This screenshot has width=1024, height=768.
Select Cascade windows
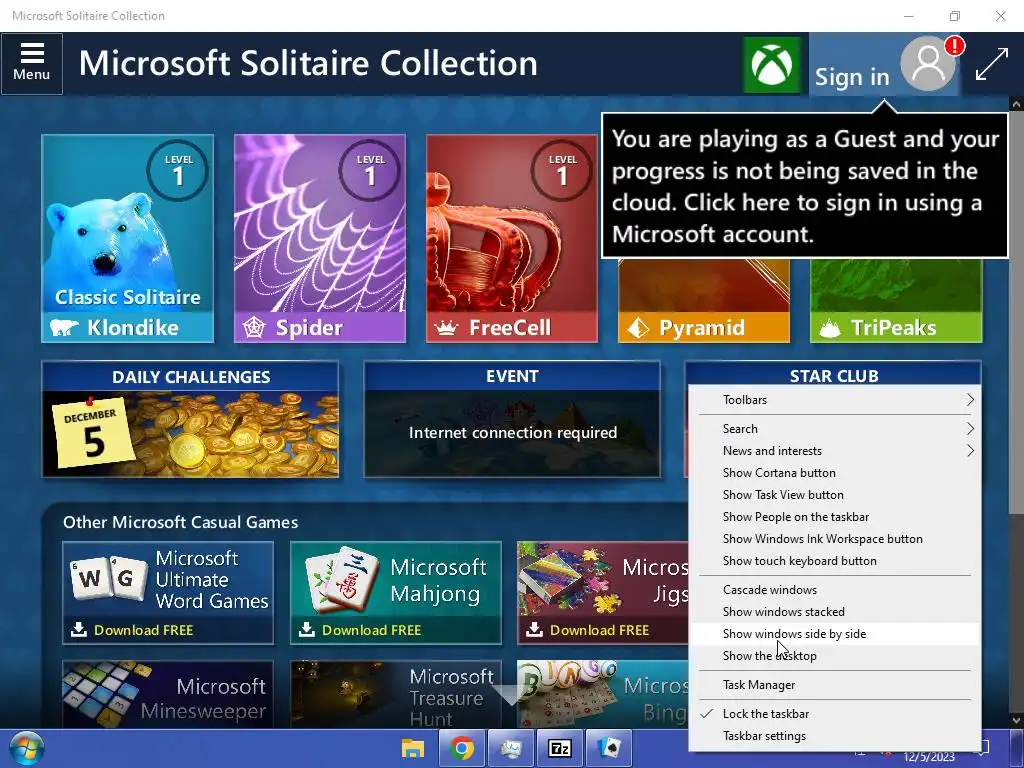pyautogui.click(x=835, y=590)
